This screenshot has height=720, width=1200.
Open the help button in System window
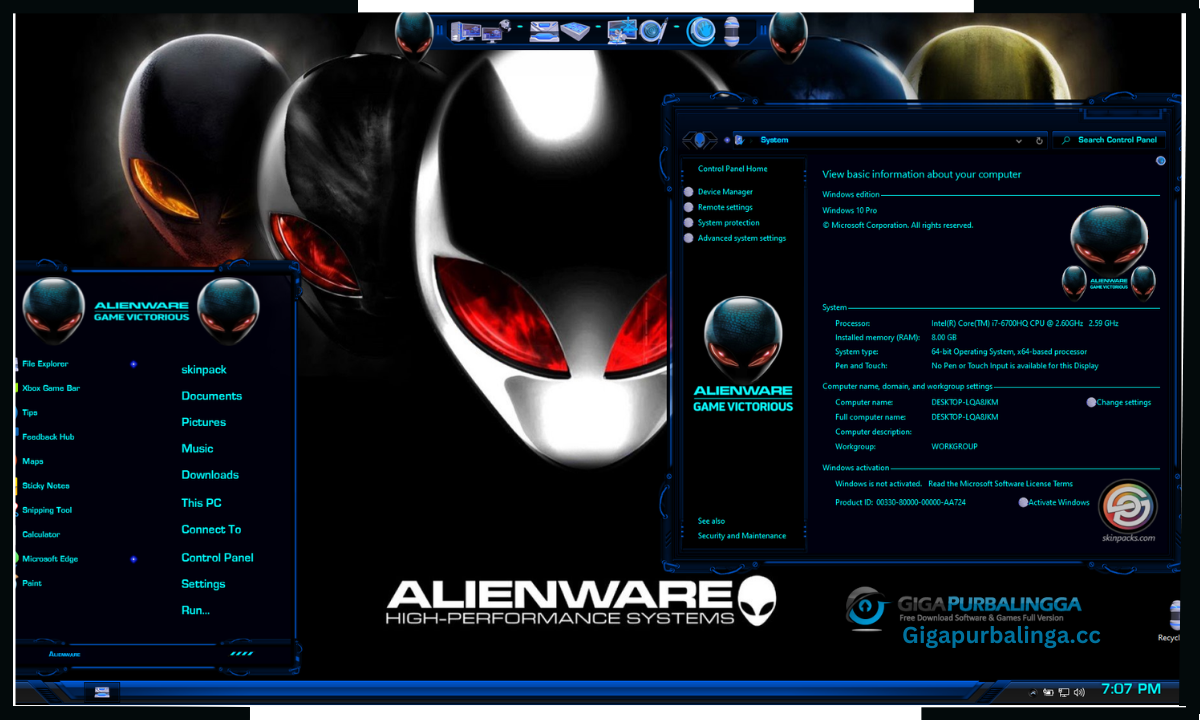click(1160, 161)
